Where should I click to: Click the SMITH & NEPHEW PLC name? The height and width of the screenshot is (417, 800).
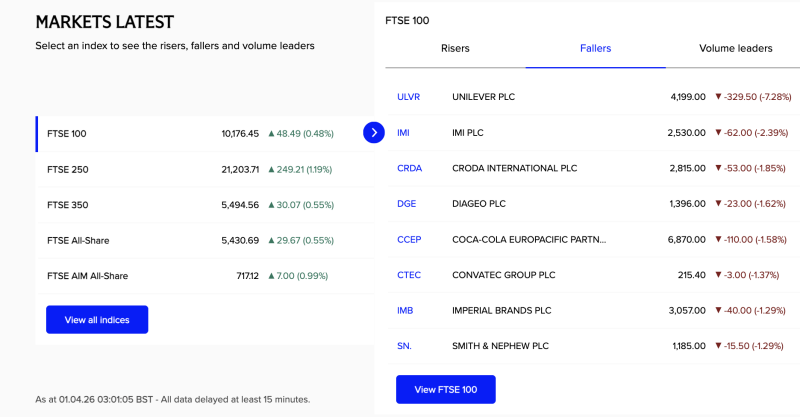tap(501, 346)
